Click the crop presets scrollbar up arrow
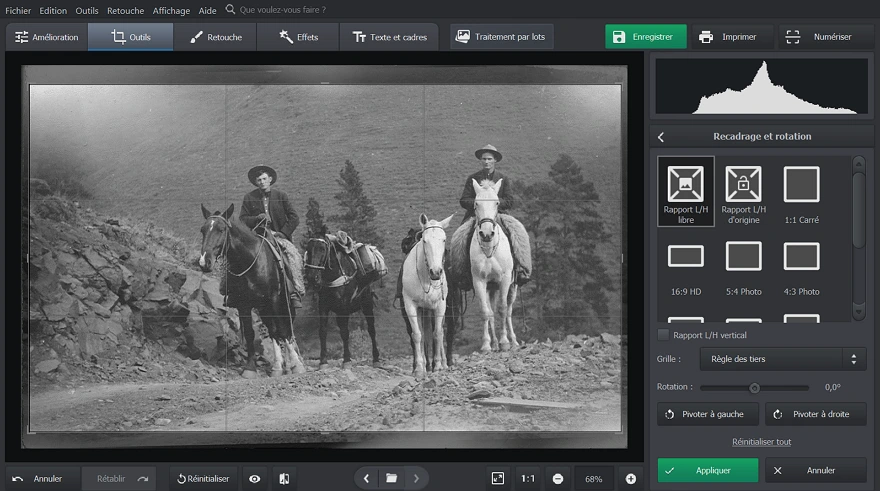880x491 pixels. pyautogui.click(x=859, y=164)
